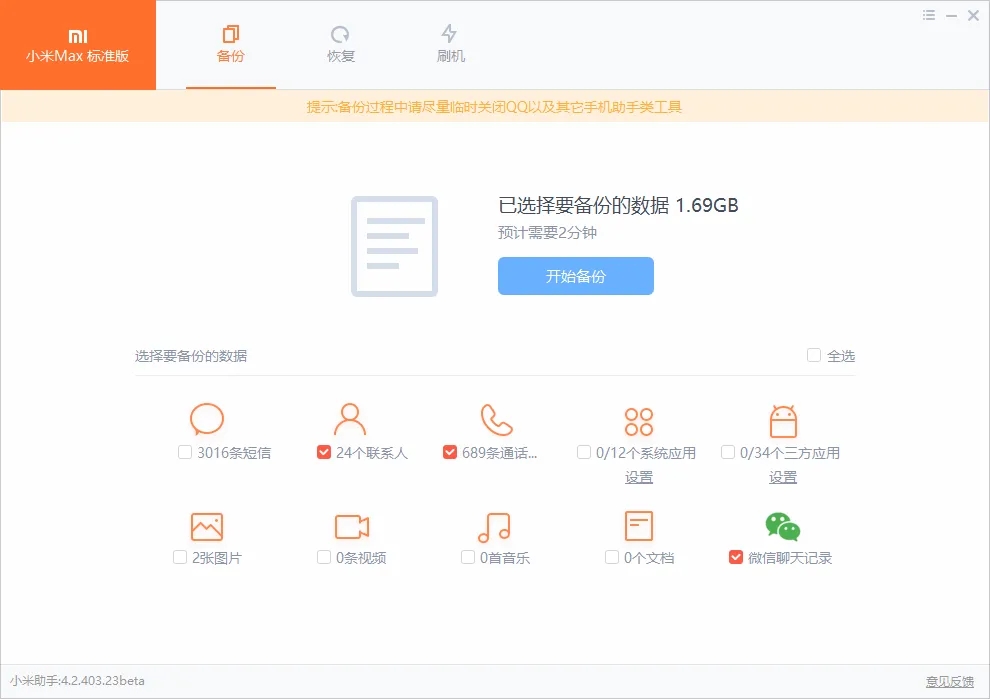This screenshot has height=699, width=990.
Task: Enable the 全选 select-all checkbox
Action: [814, 355]
